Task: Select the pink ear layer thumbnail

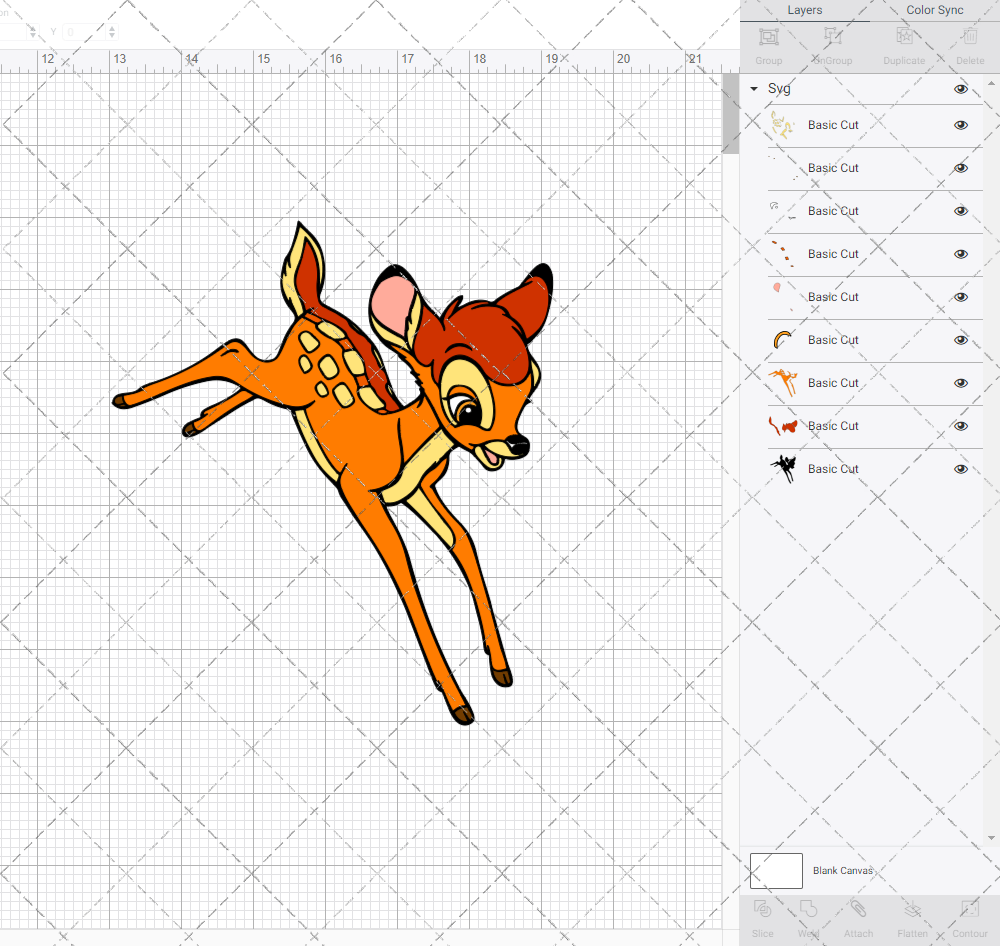Action: click(783, 297)
